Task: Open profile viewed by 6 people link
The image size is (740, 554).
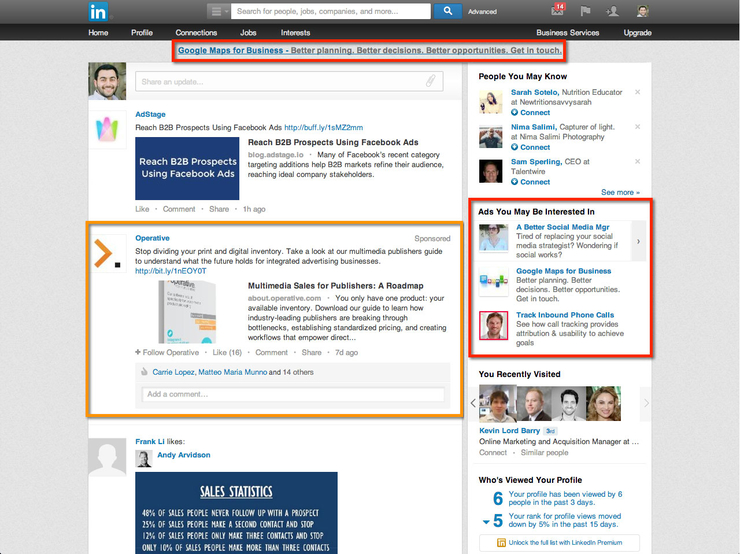Action: pyautogui.click(x=565, y=498)
